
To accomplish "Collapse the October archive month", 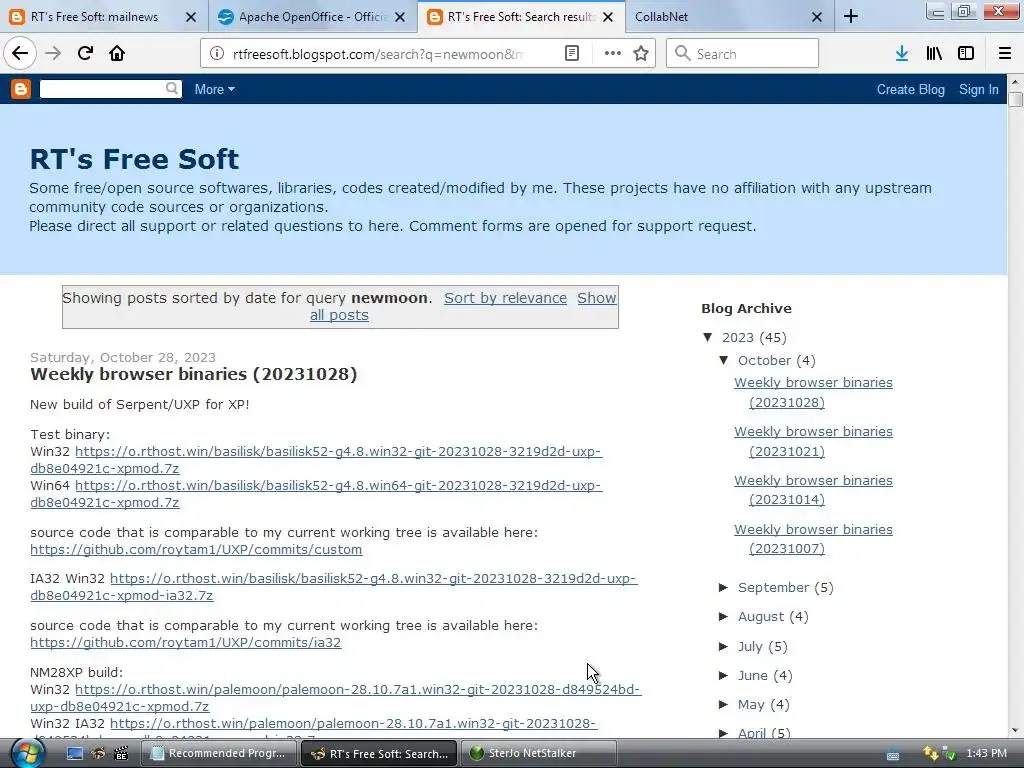I will [724, 360].
